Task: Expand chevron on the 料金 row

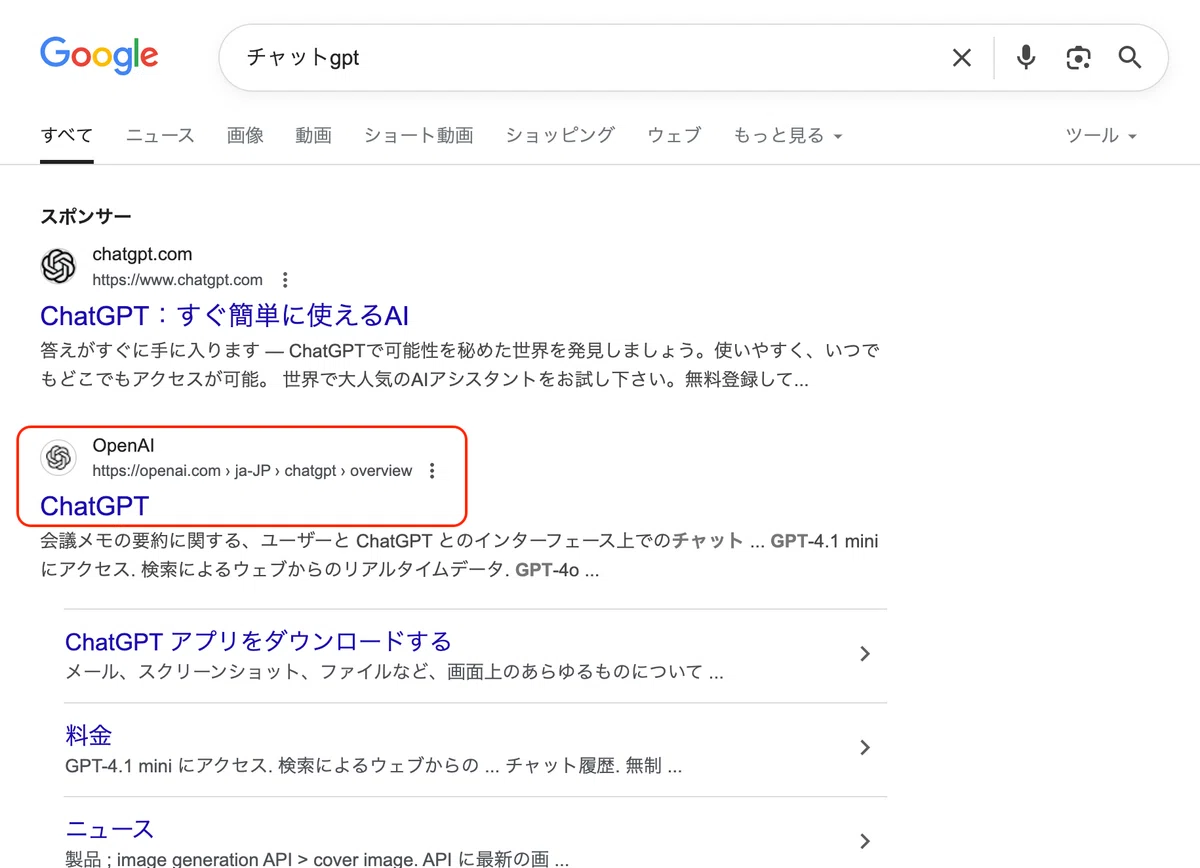Action: 865,748
